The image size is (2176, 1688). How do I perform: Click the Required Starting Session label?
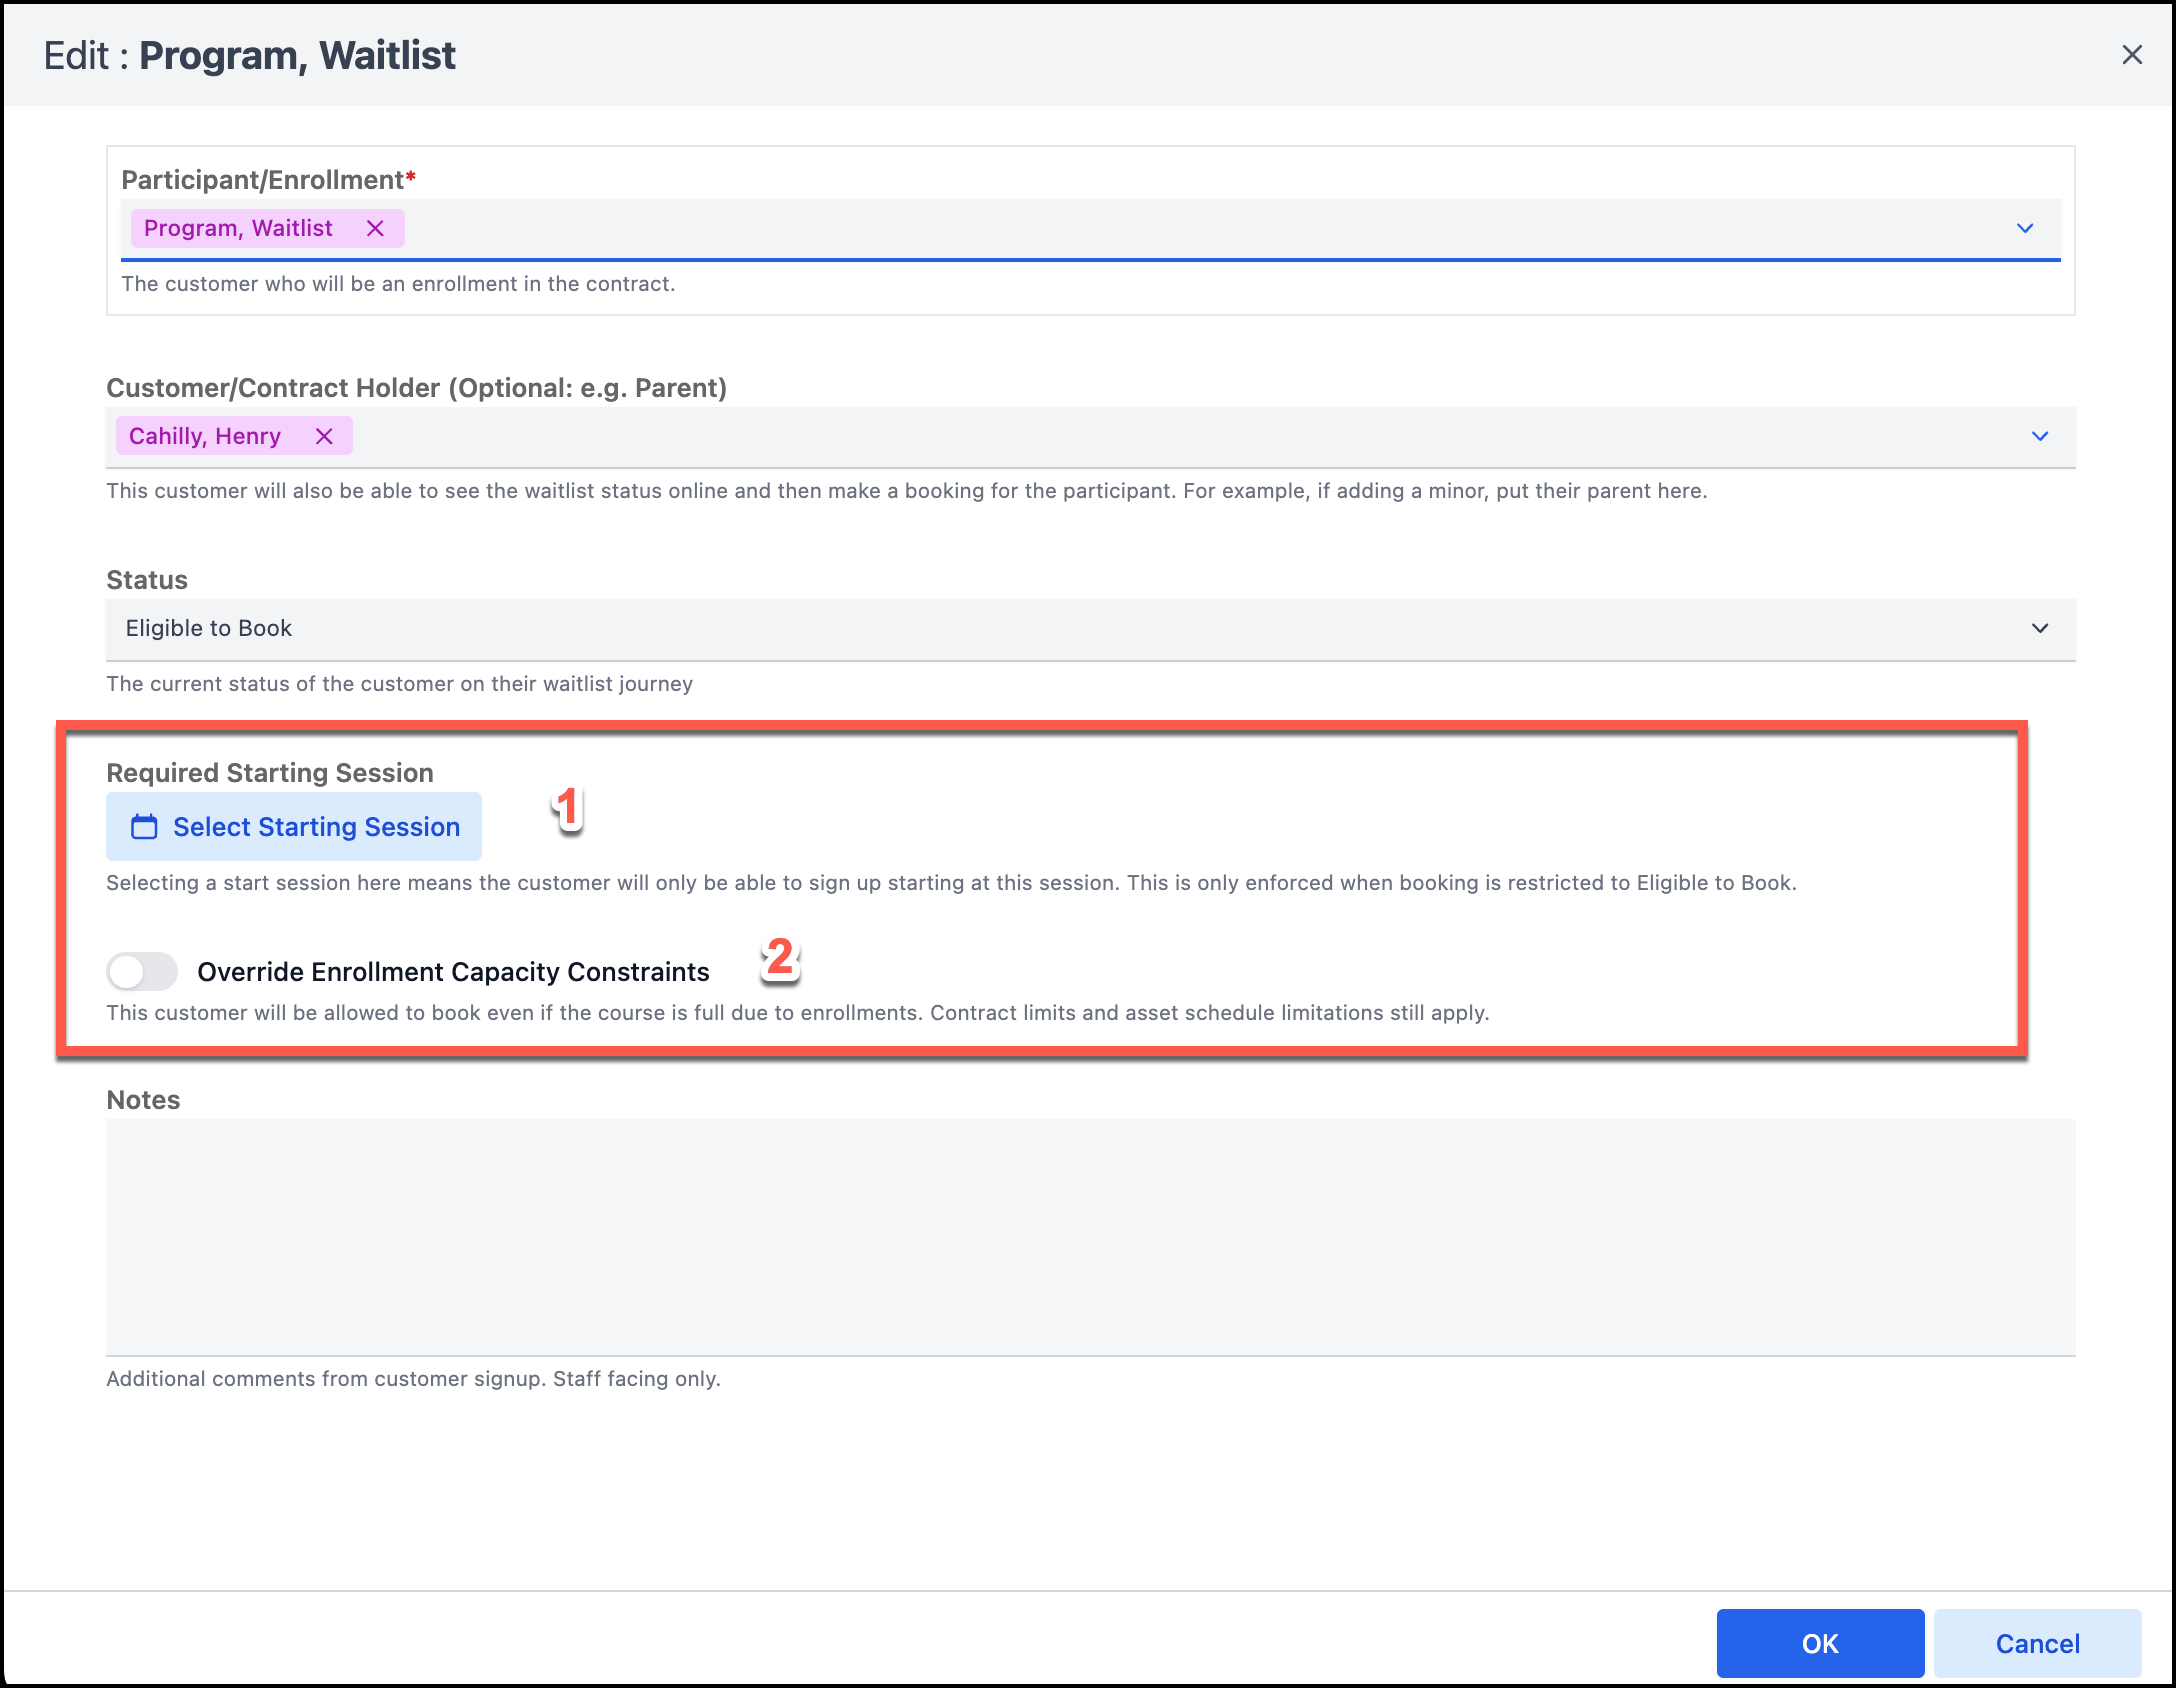[270, 773]
